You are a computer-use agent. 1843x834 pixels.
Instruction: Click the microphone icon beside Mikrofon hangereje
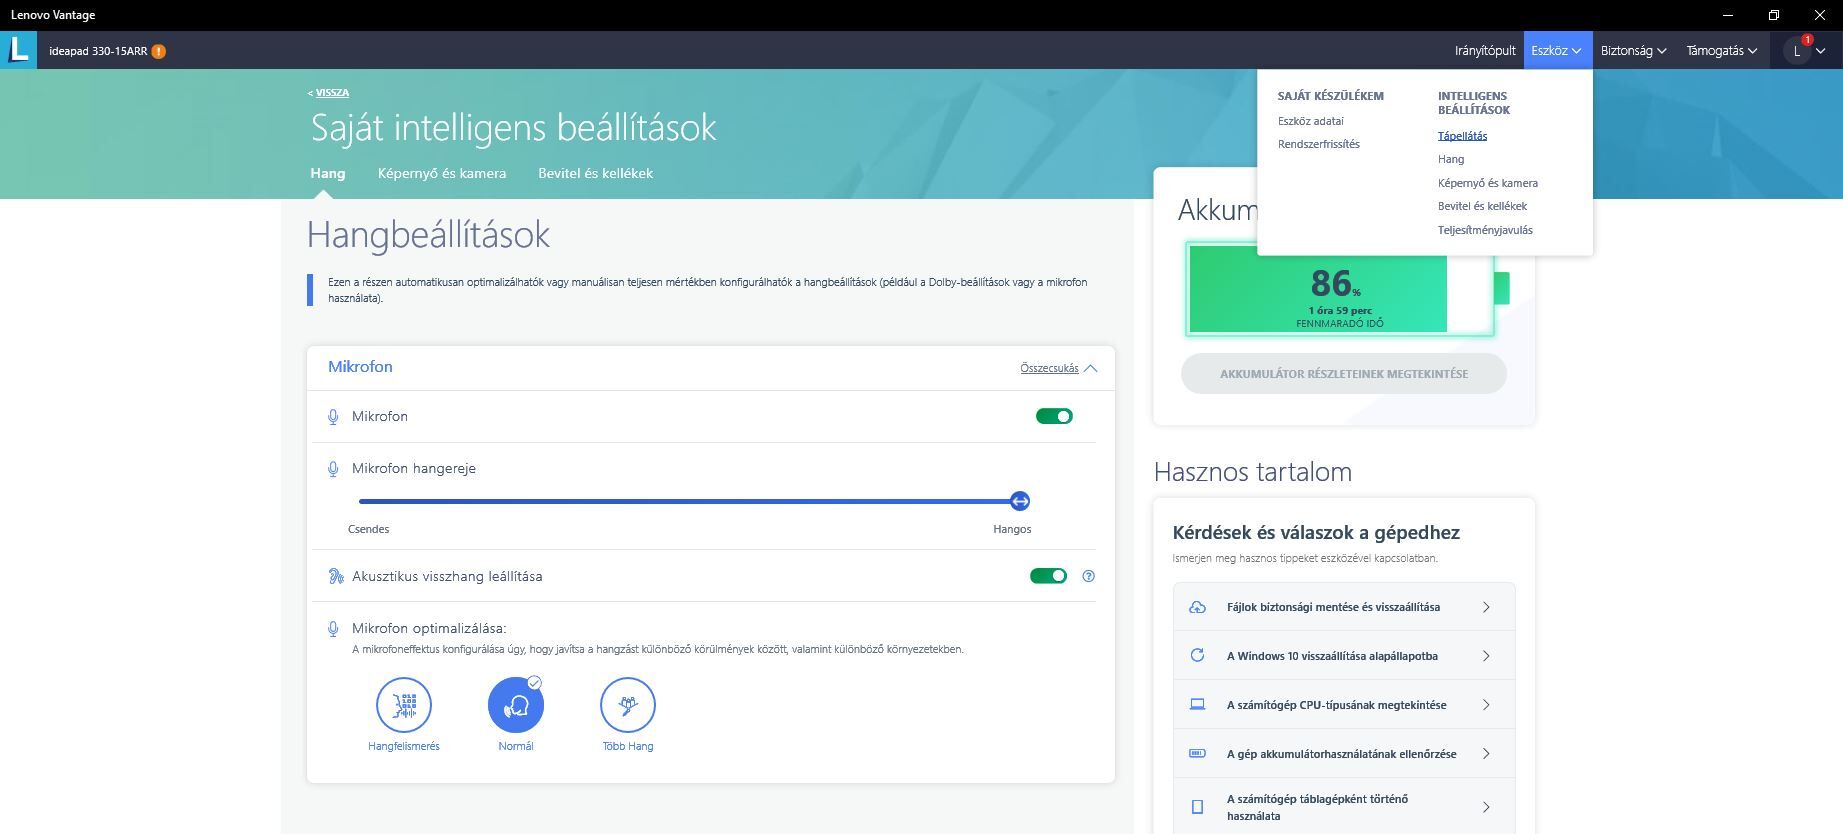[x=333, y=469]
